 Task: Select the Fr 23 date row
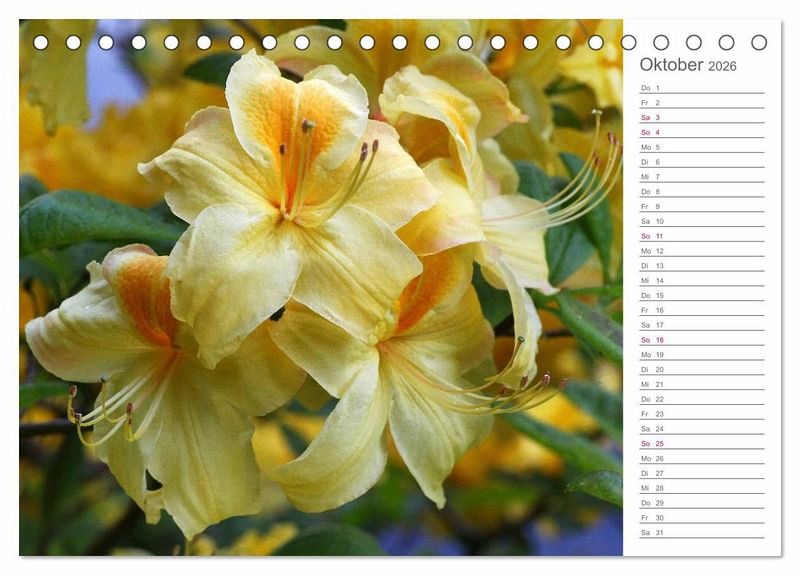(x=701, y=414)
